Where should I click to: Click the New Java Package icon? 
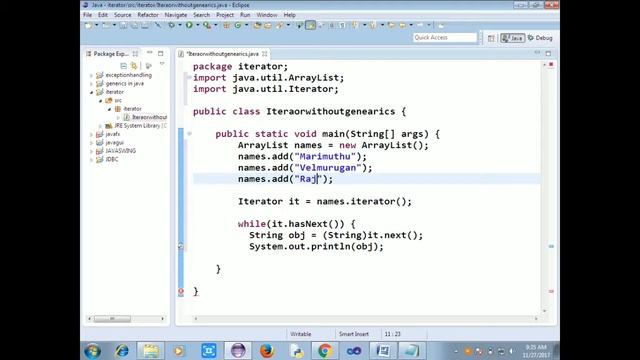pyautogui.click(x=227, y=25)
